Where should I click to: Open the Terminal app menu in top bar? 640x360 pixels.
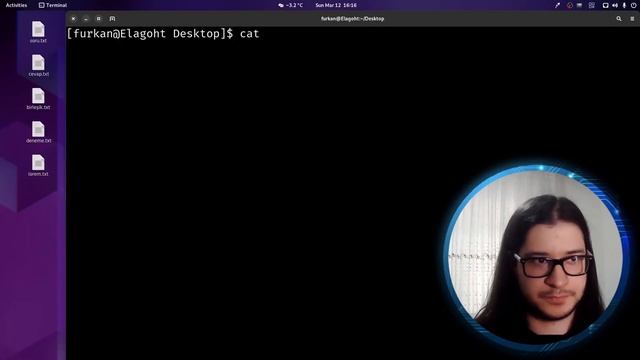(x=53, y=5)
